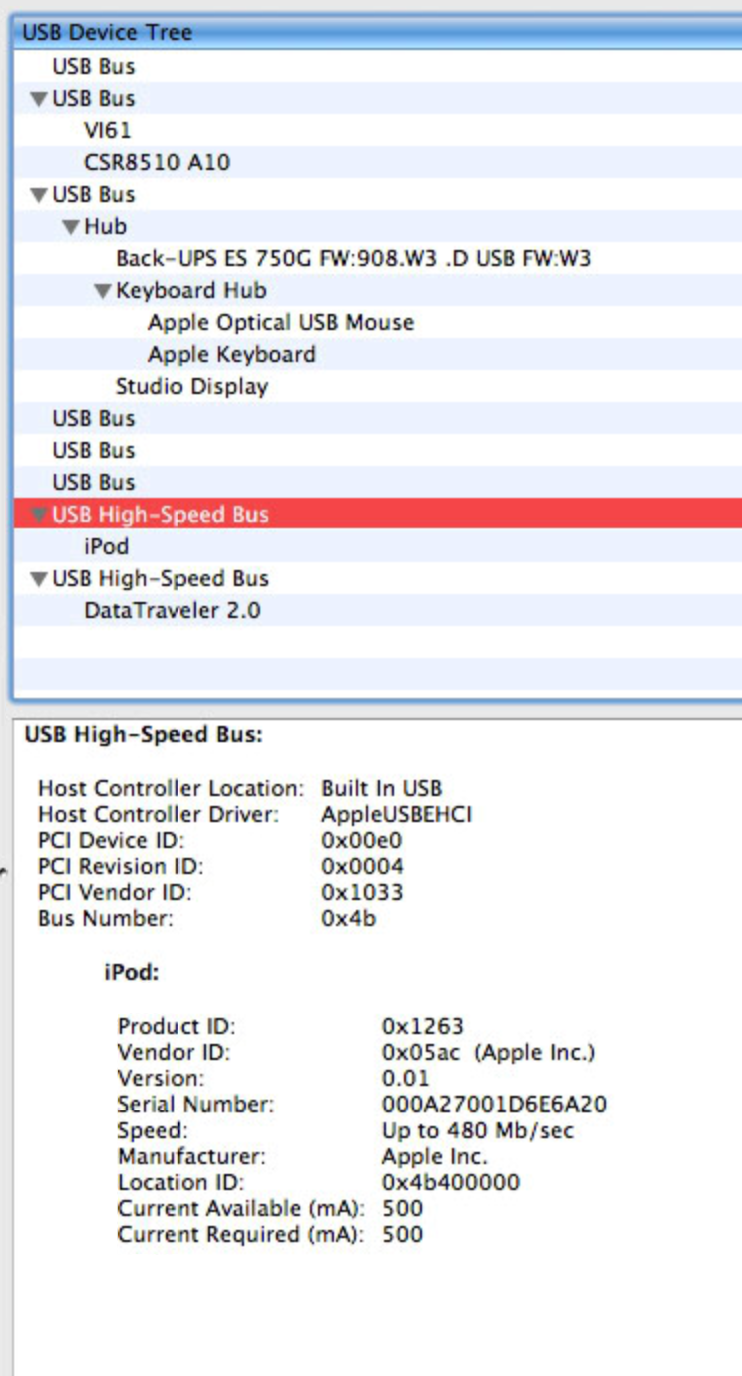Select USB Bus label above VI61
Image resolution: width=742 pixels, height=1376 pixels.
tap(93, 98)
